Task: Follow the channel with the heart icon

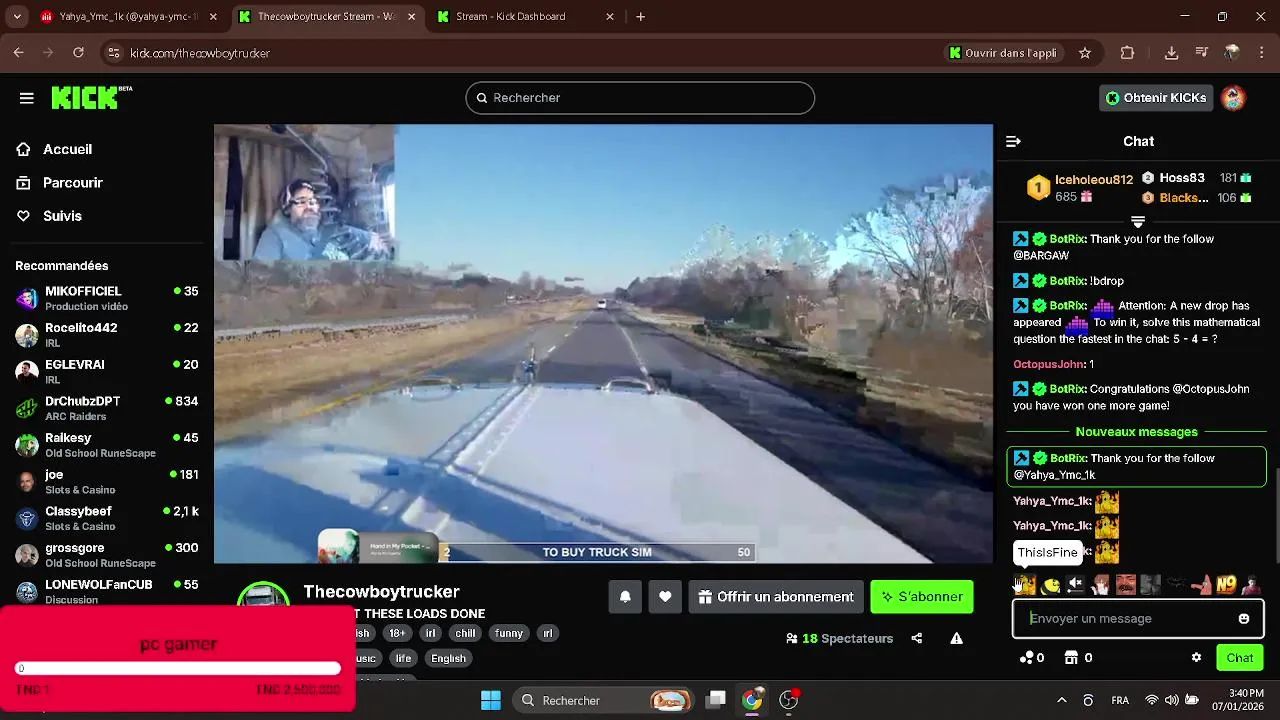Action: tap(665, 597)
